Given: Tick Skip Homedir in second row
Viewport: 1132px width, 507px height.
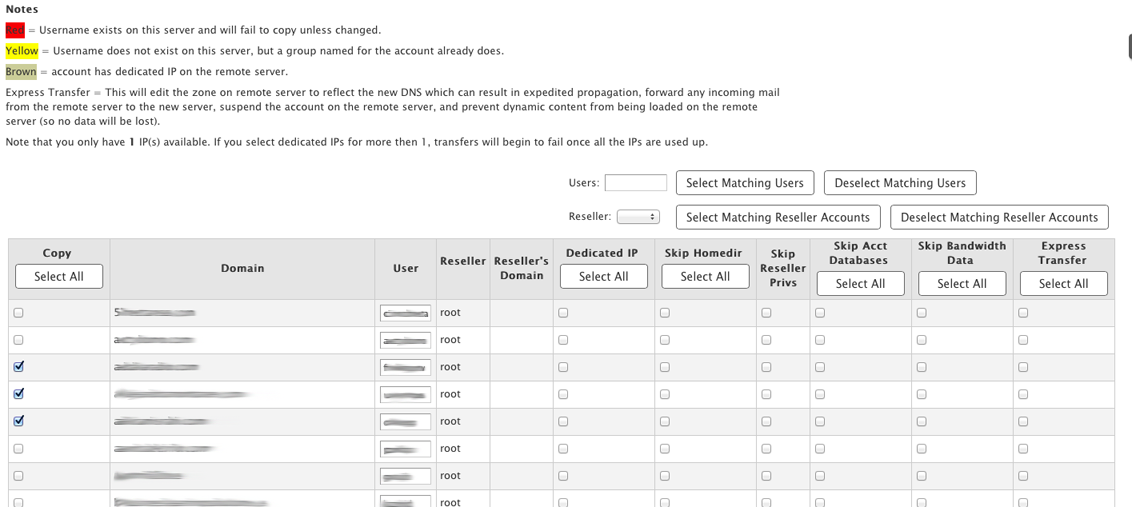Looking at the screenshot, I should click(665, 340).
